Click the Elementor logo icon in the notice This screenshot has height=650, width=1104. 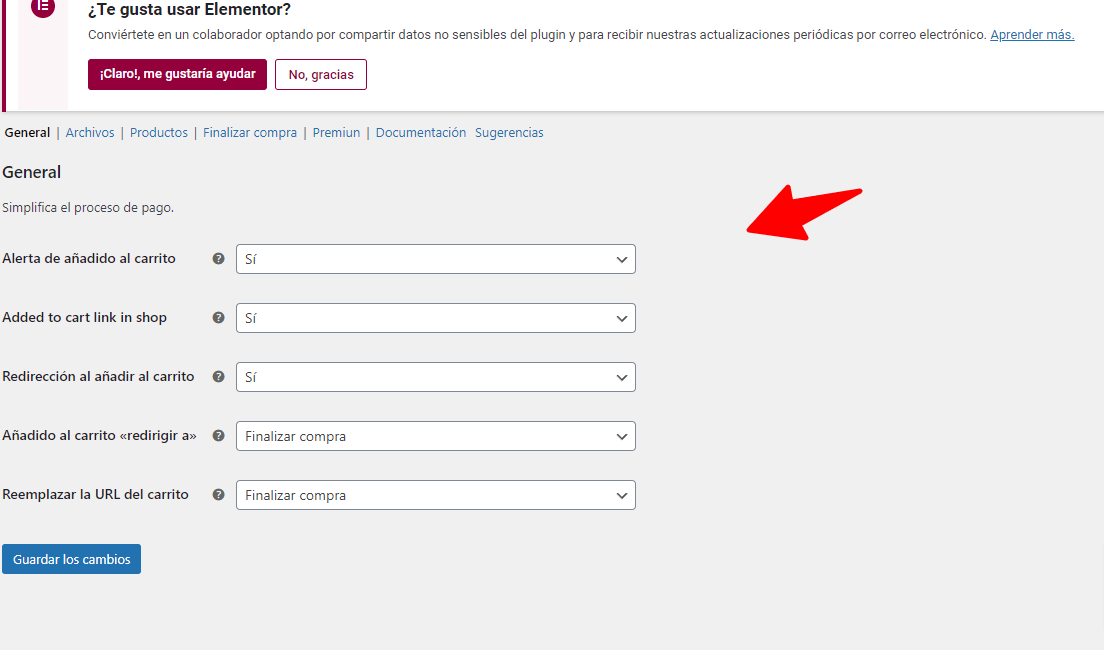(43, 7)
